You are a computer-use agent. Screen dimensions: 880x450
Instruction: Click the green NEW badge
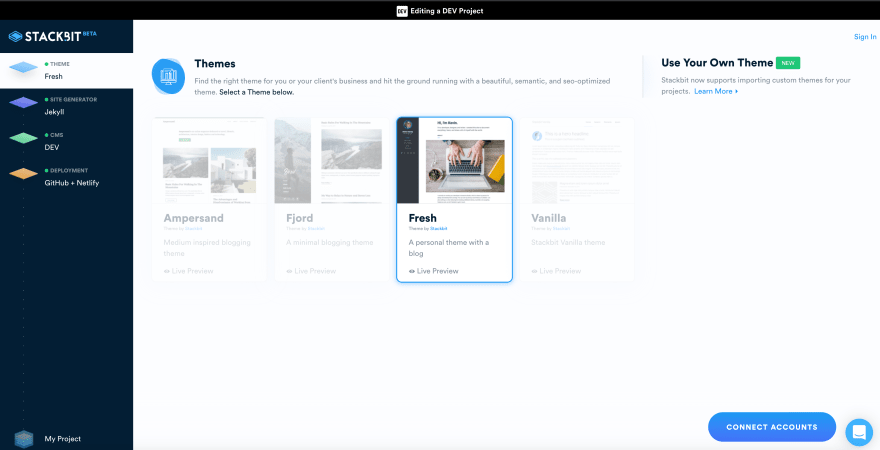click(x=788, y=63)
